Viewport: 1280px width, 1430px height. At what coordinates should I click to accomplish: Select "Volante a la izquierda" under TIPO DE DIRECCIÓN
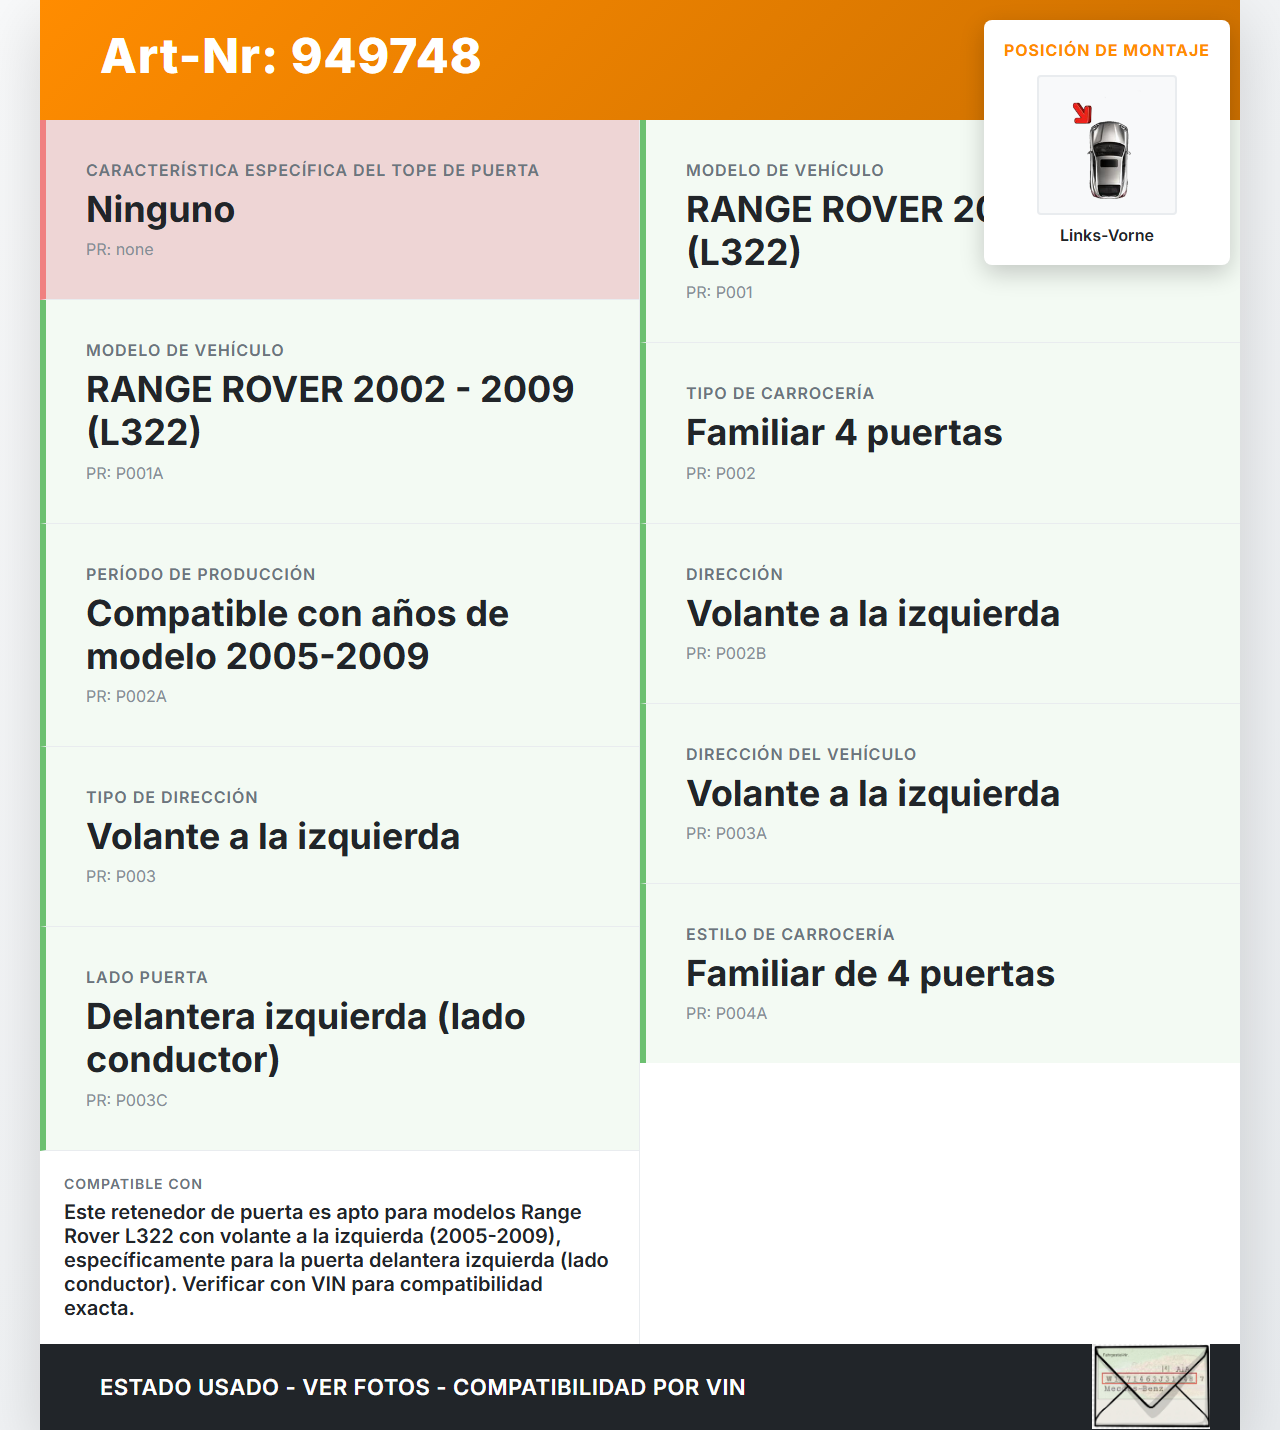tap(273, 836)
